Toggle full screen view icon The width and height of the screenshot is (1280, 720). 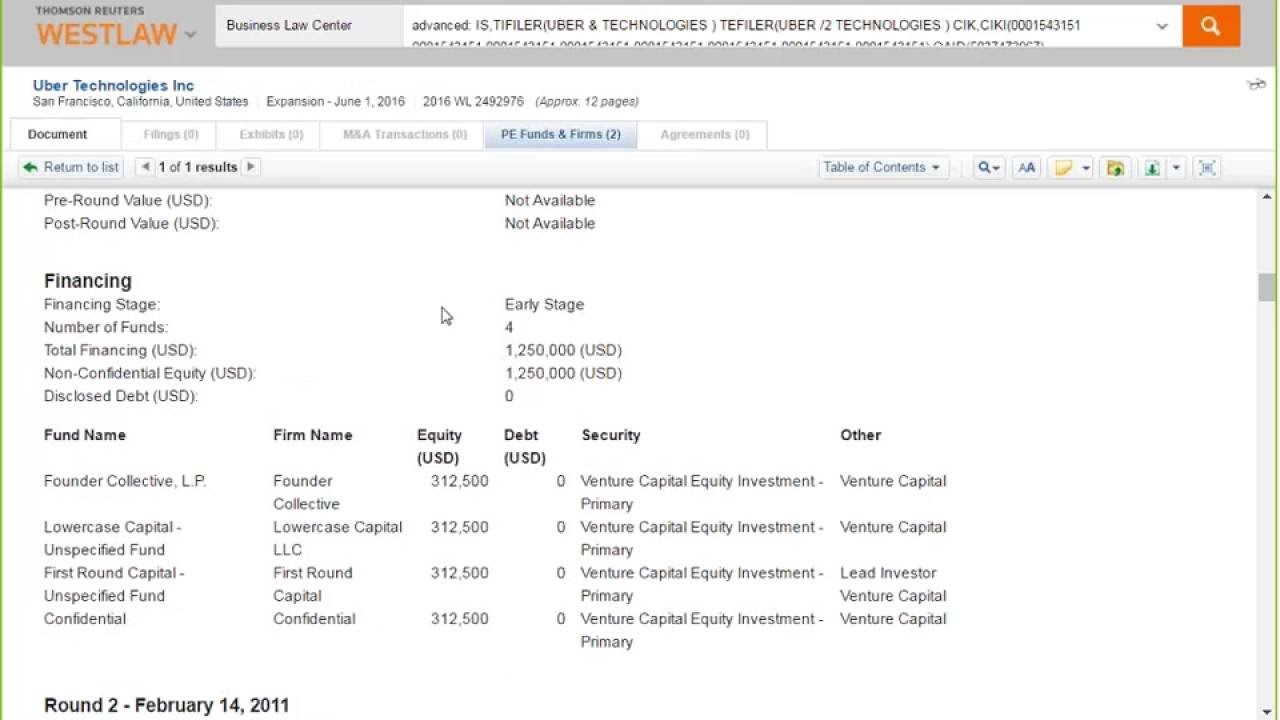pyautogui.click(x=1207, y=168)
